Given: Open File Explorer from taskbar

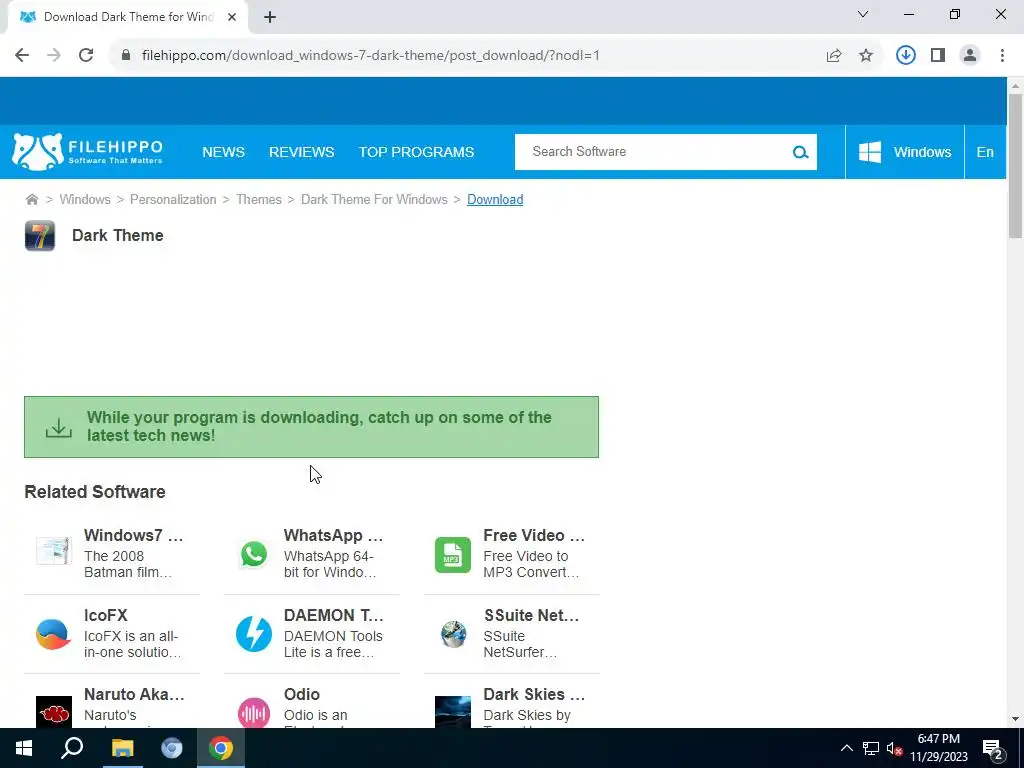Looking at the screenshot, I should click(122, 748).
